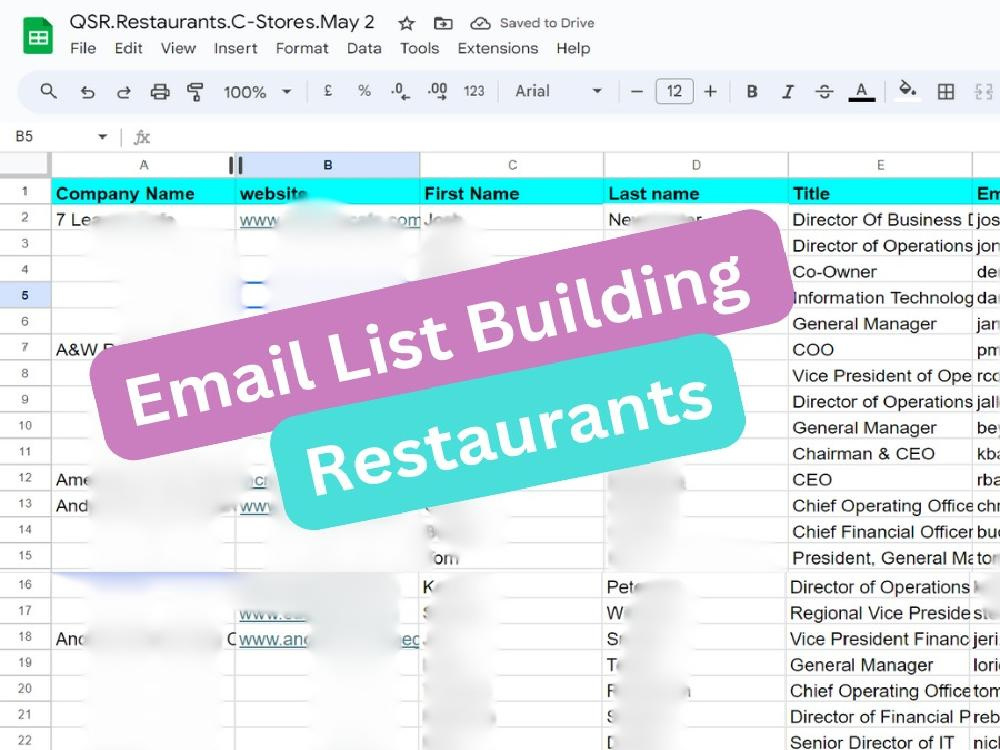Select column B header

[328, 165]
